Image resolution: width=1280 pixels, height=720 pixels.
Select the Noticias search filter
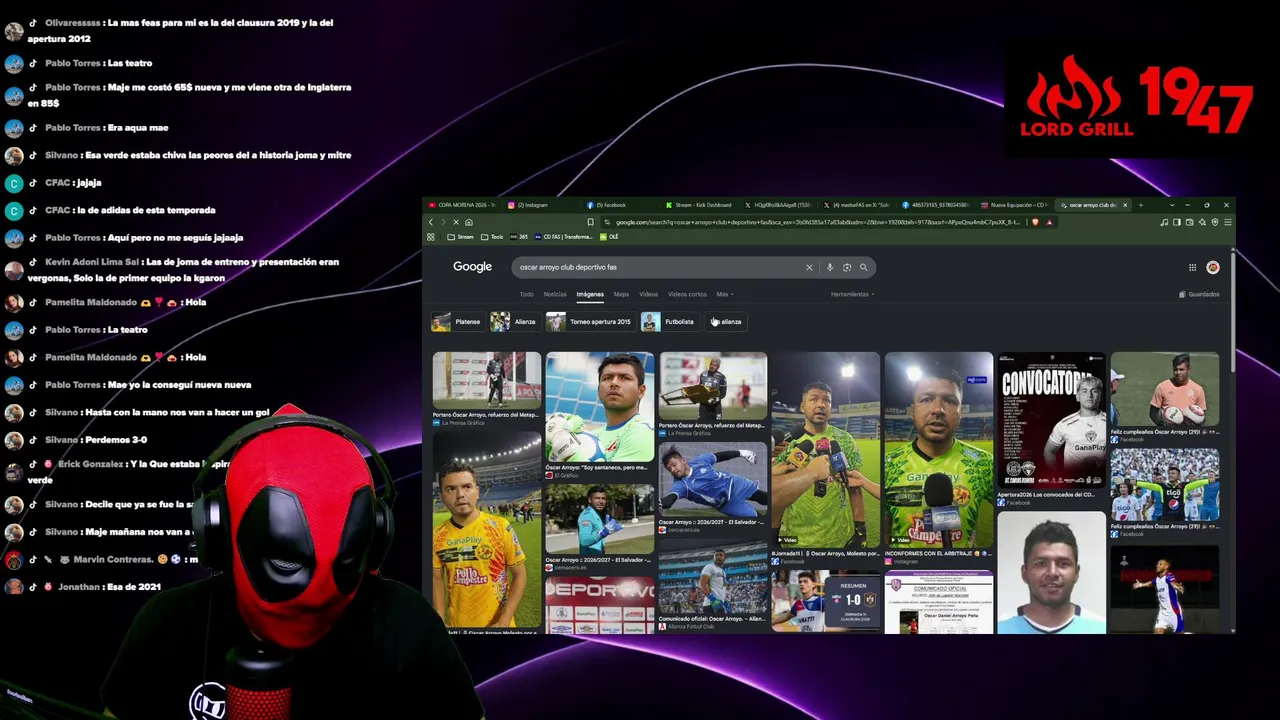(x=555, y=294)
